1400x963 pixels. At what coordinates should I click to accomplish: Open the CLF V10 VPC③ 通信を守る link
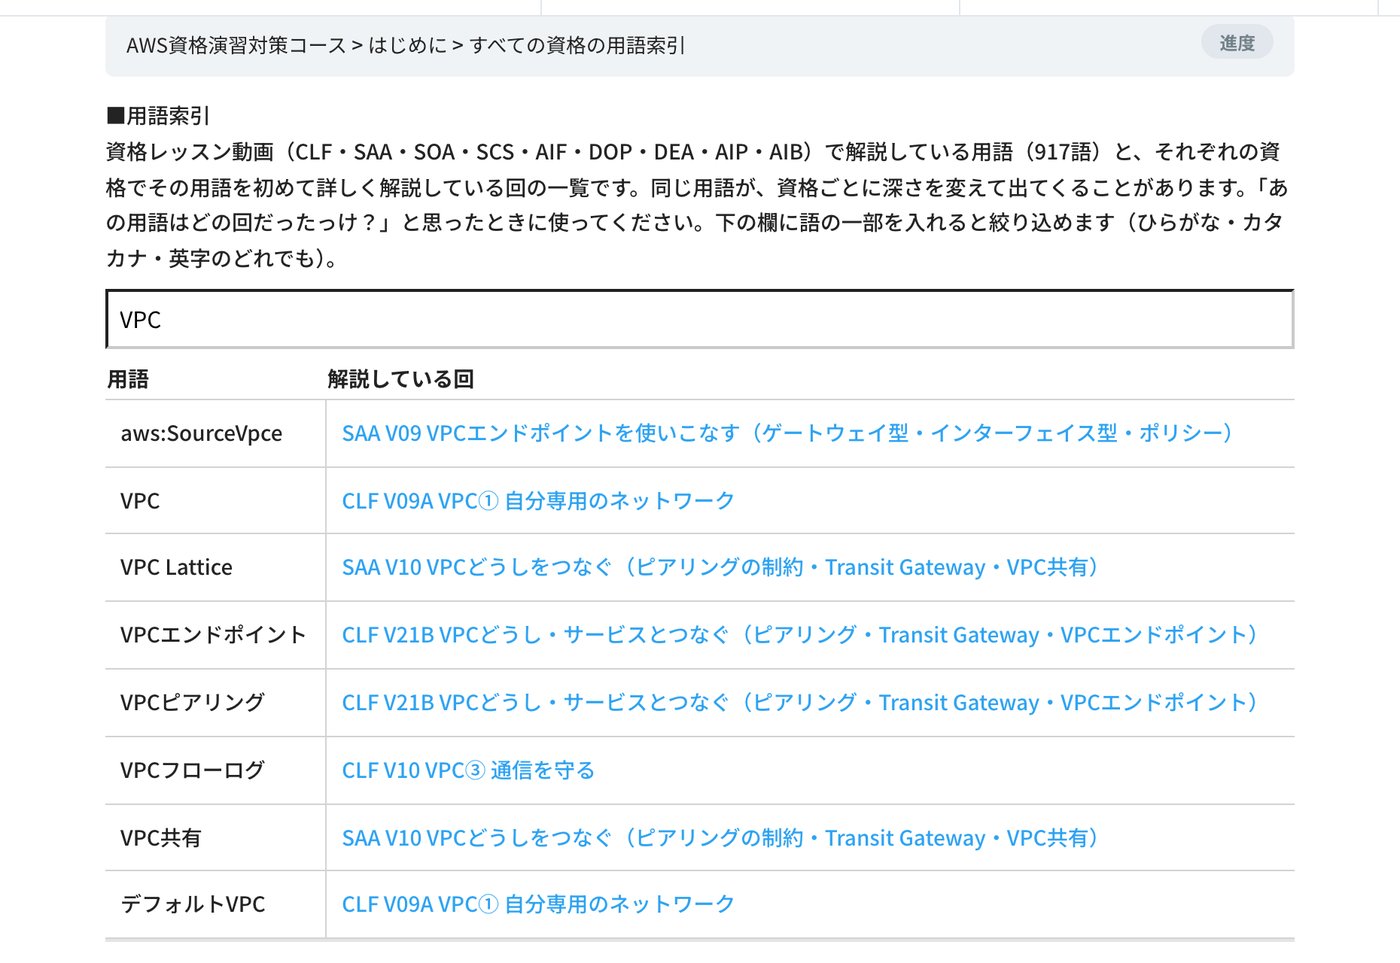point(468,770)
